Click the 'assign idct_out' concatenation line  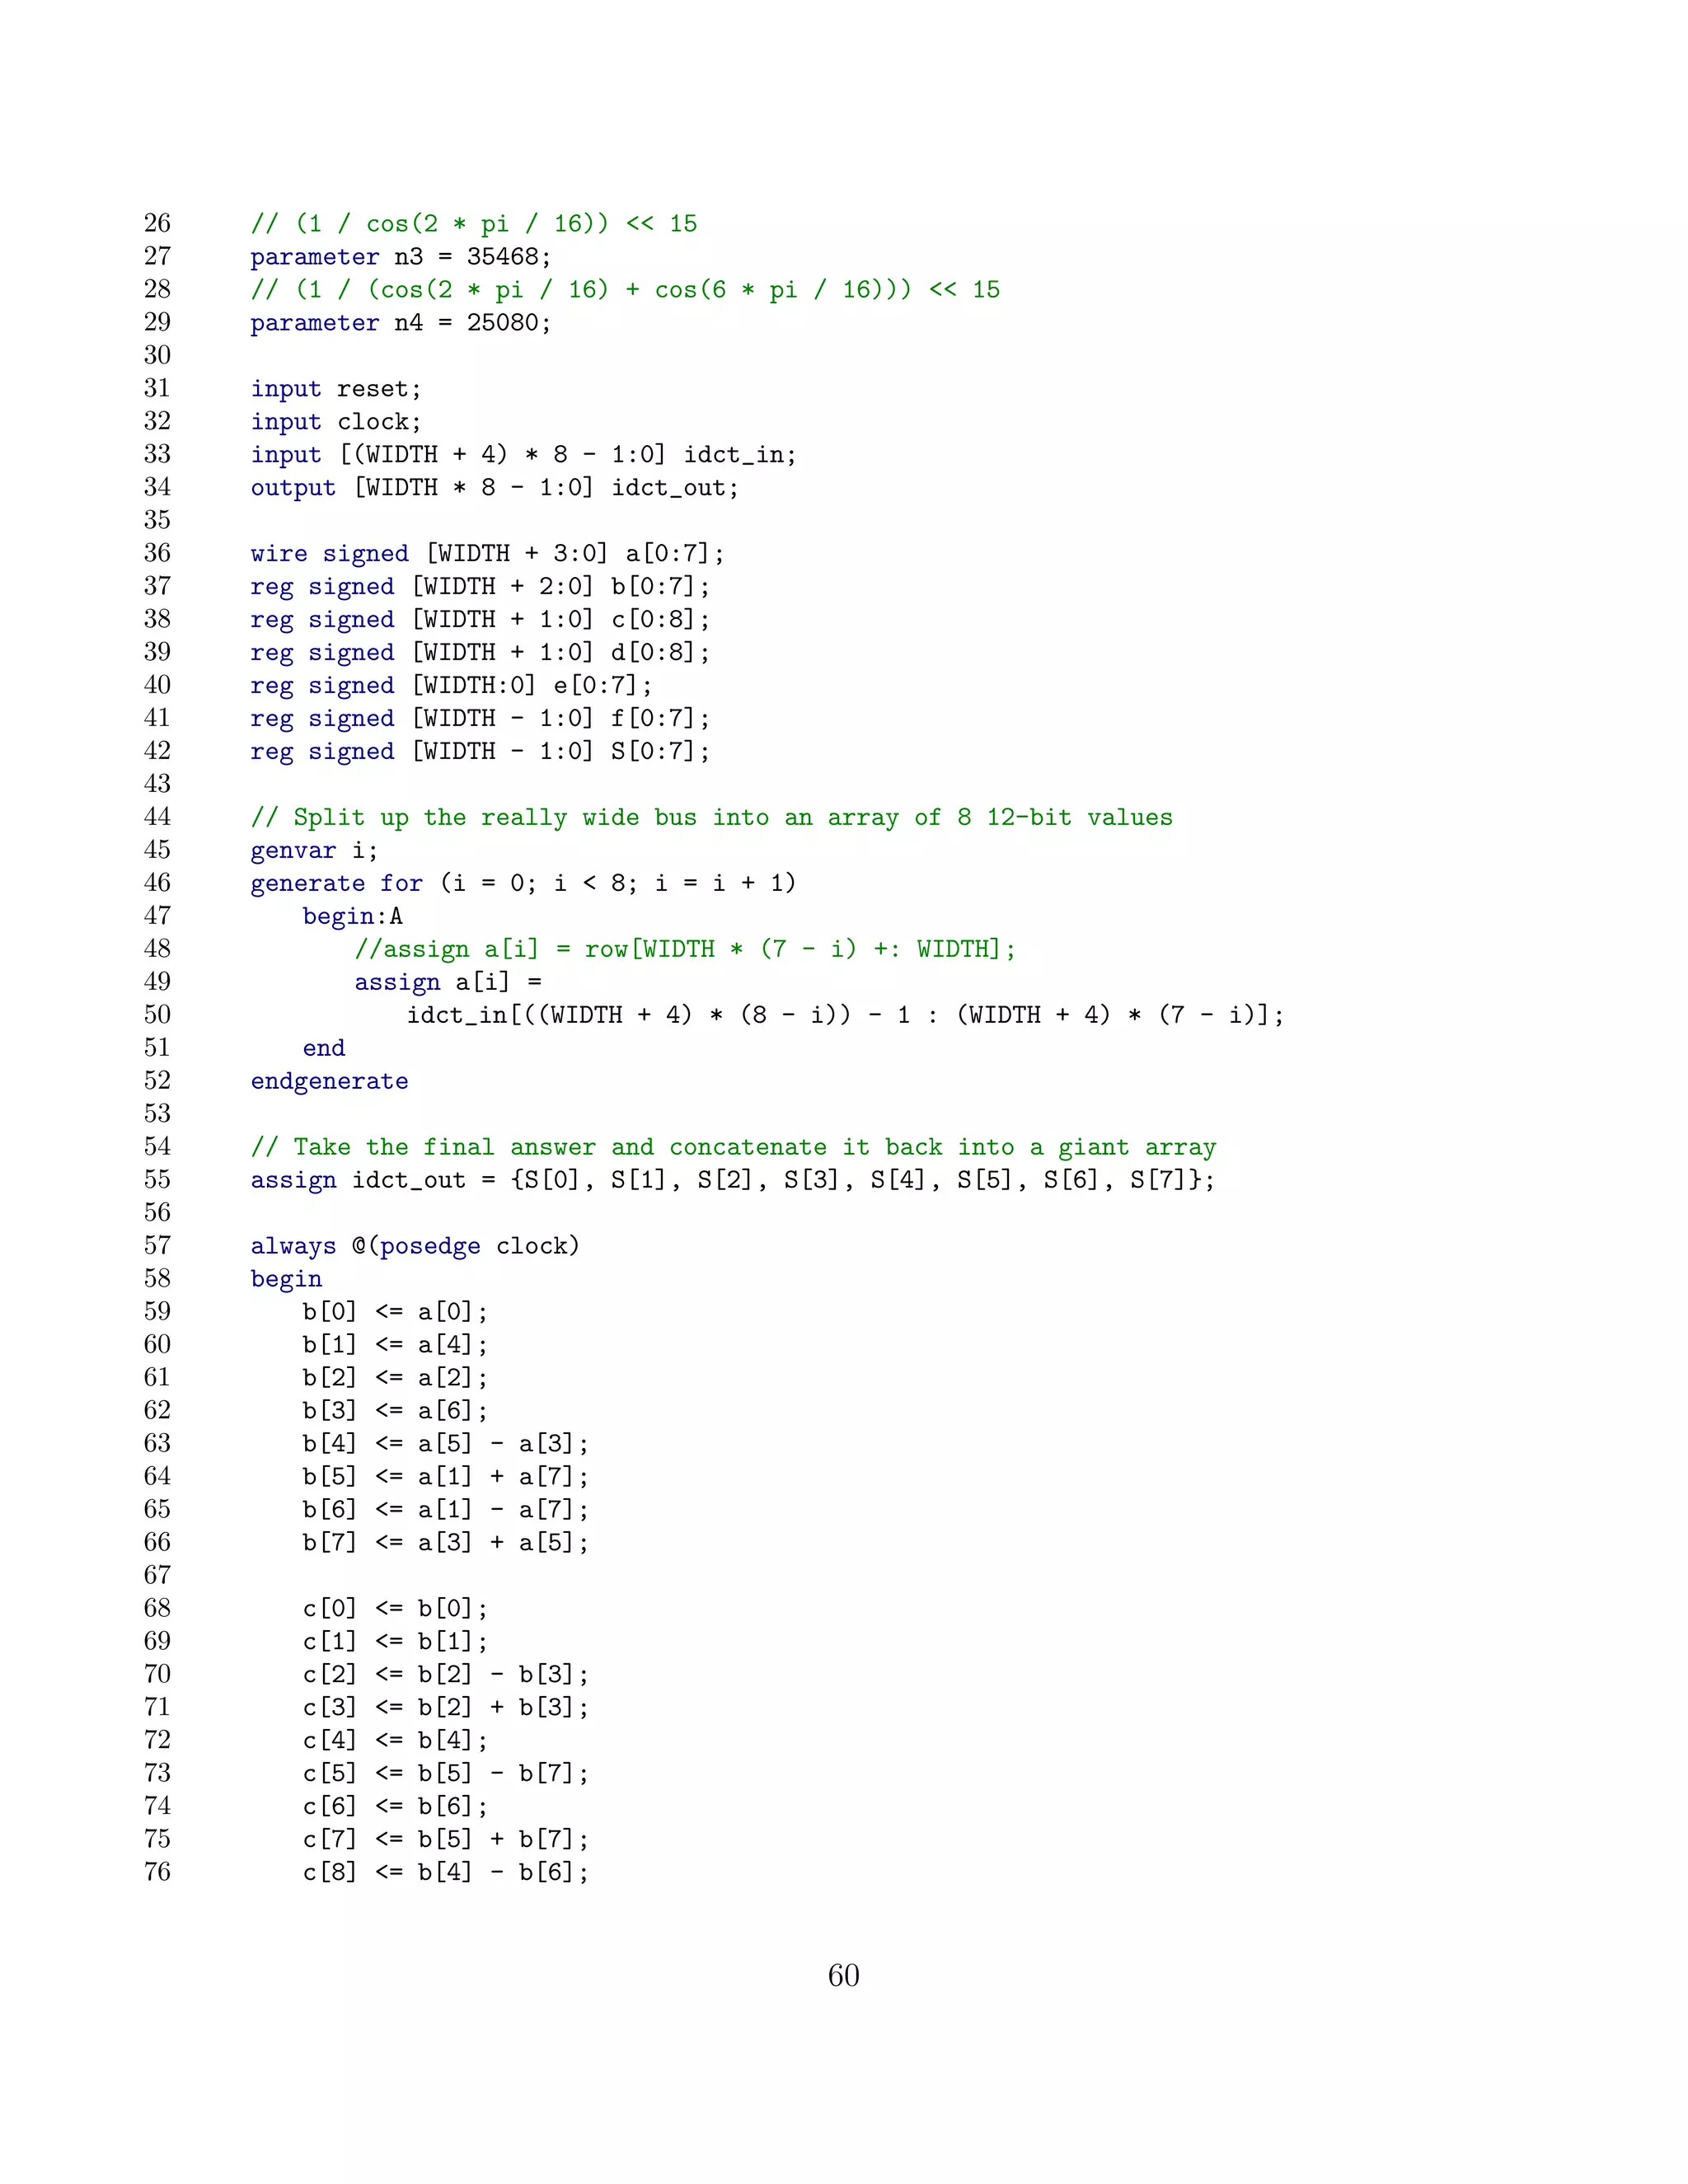tap(733, 1180)
